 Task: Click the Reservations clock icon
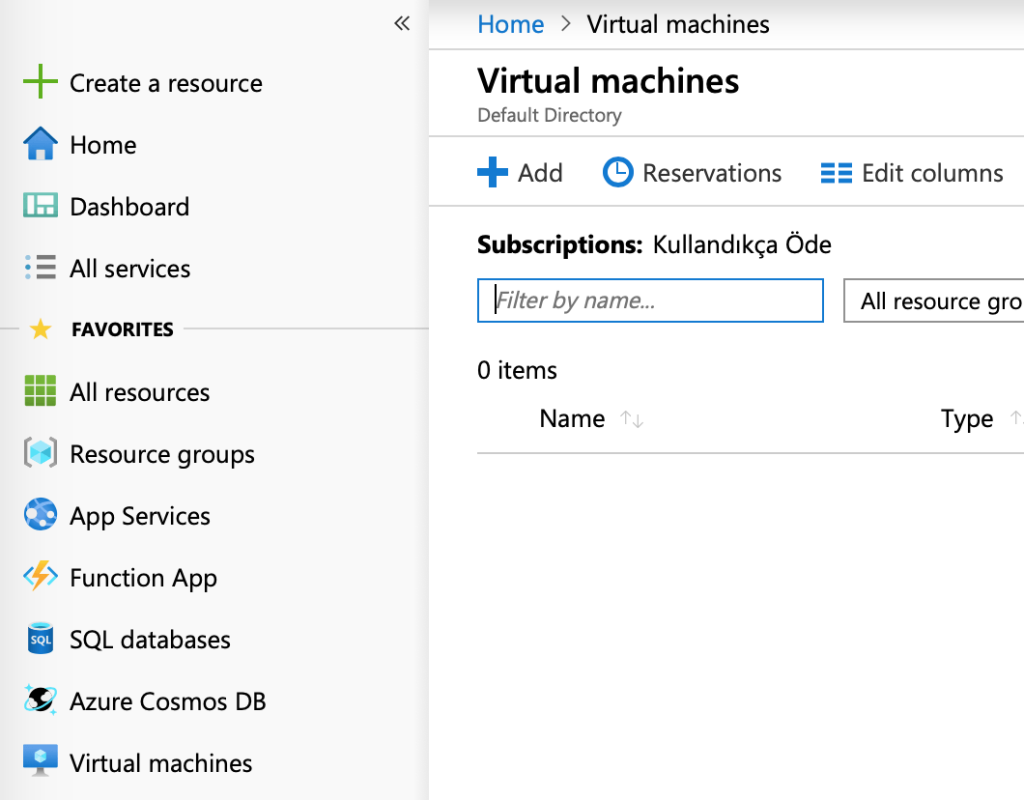pyautogui.click(x=618, y=172)
